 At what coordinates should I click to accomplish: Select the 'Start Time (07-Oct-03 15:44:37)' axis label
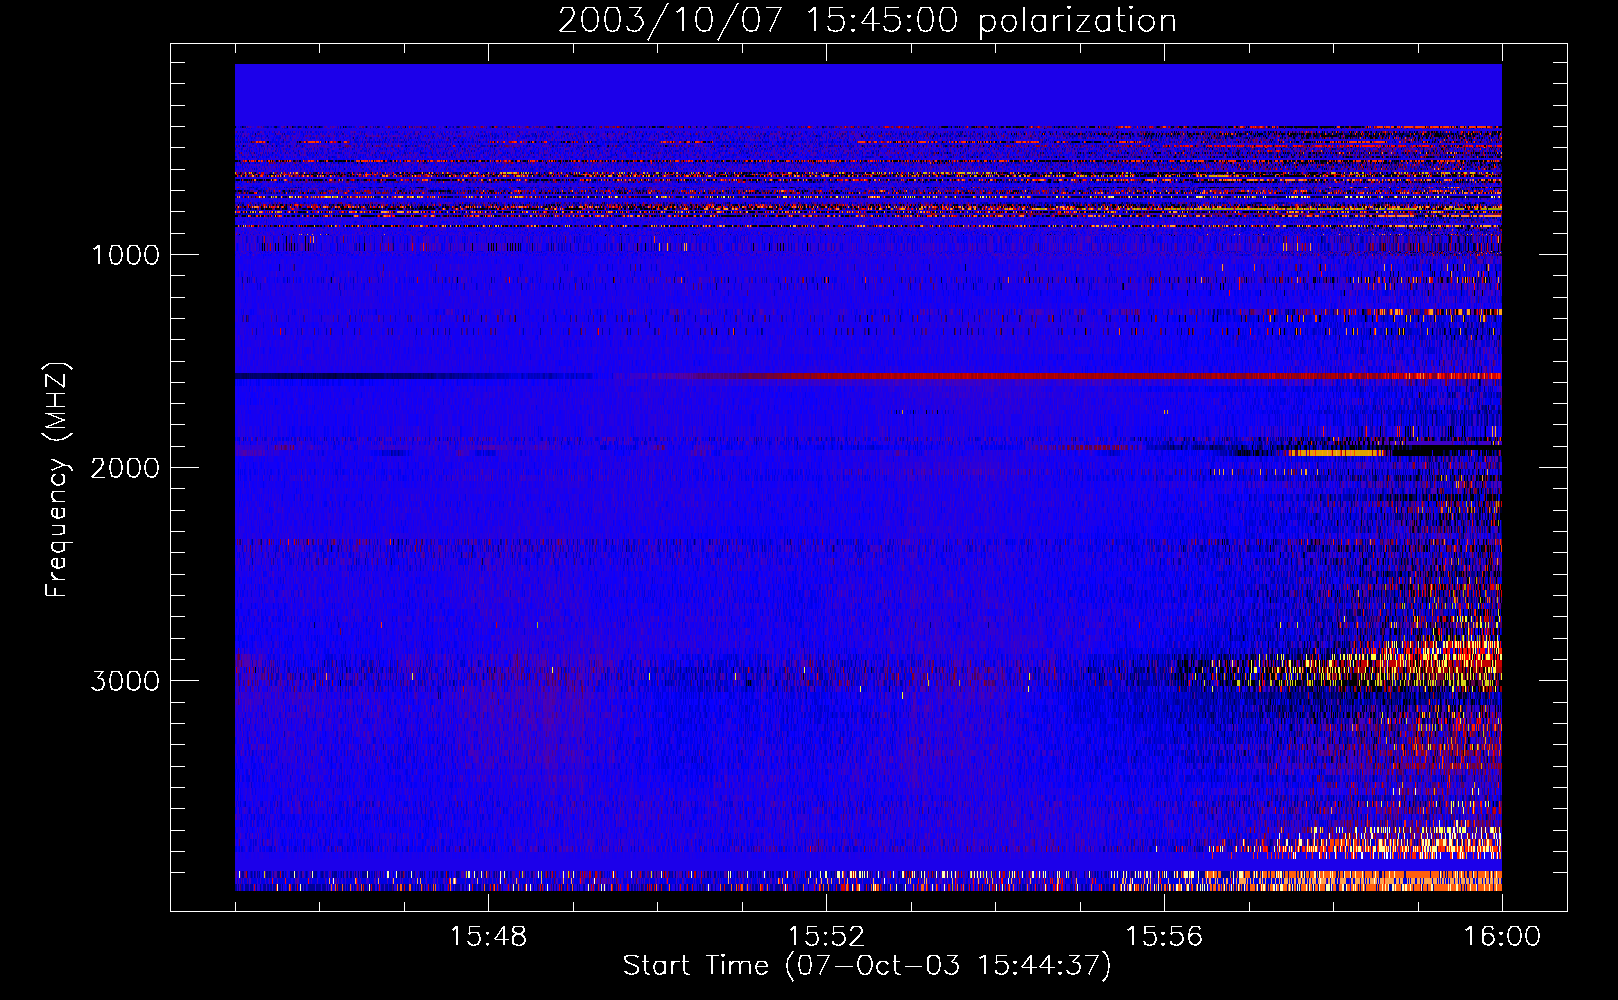click(867, 966)
